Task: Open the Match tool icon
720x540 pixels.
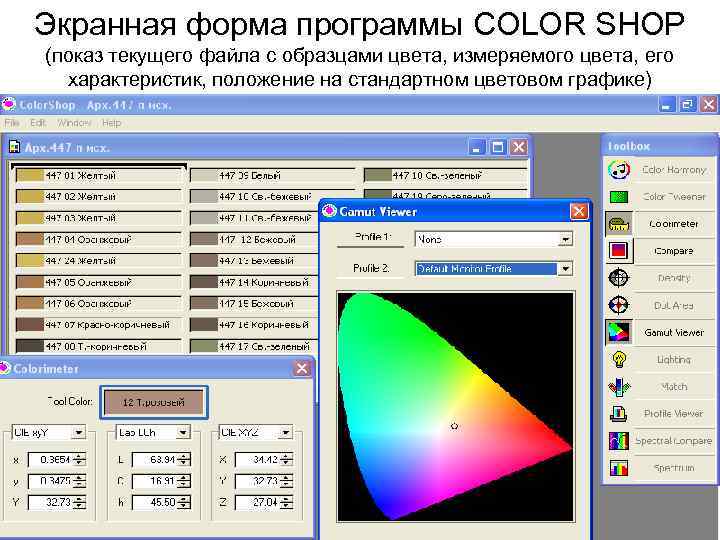Action: tap(619, 387)
